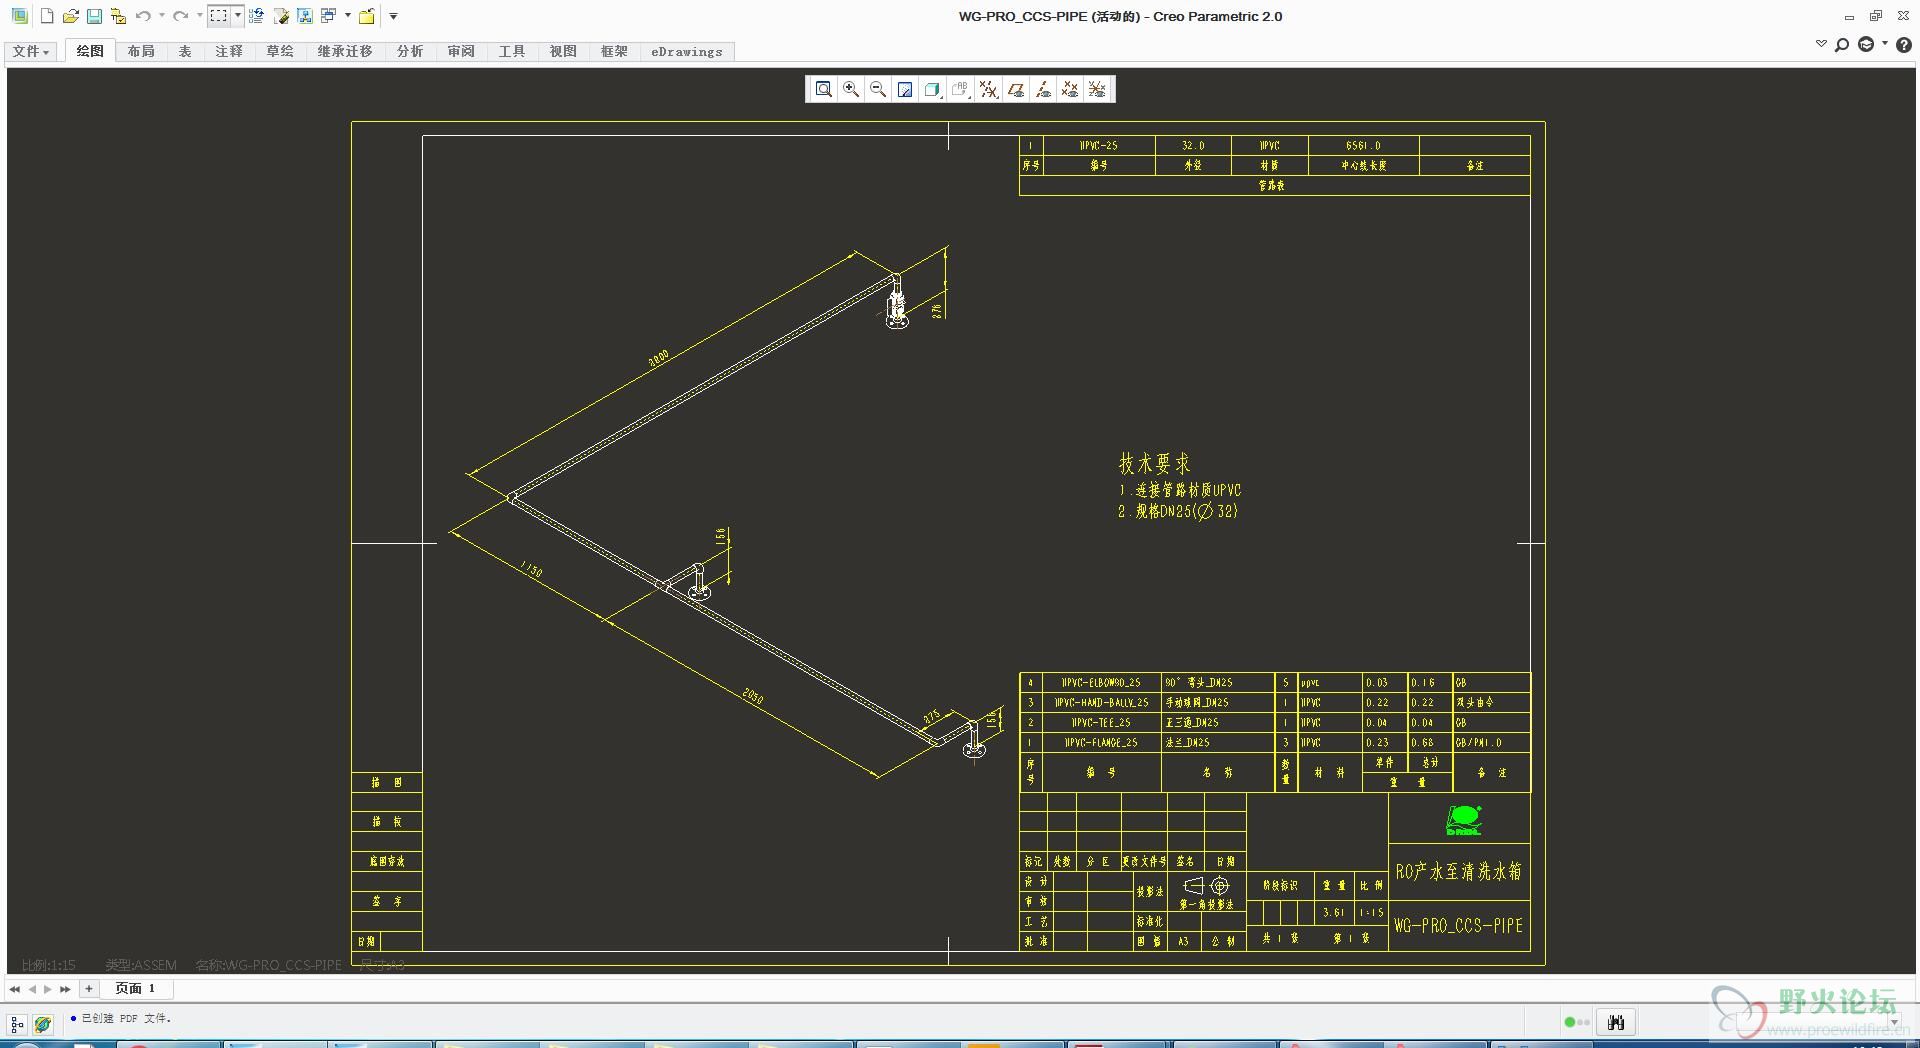
Task: Click the Close Window folder icon
Action: [x=367, y=16]
